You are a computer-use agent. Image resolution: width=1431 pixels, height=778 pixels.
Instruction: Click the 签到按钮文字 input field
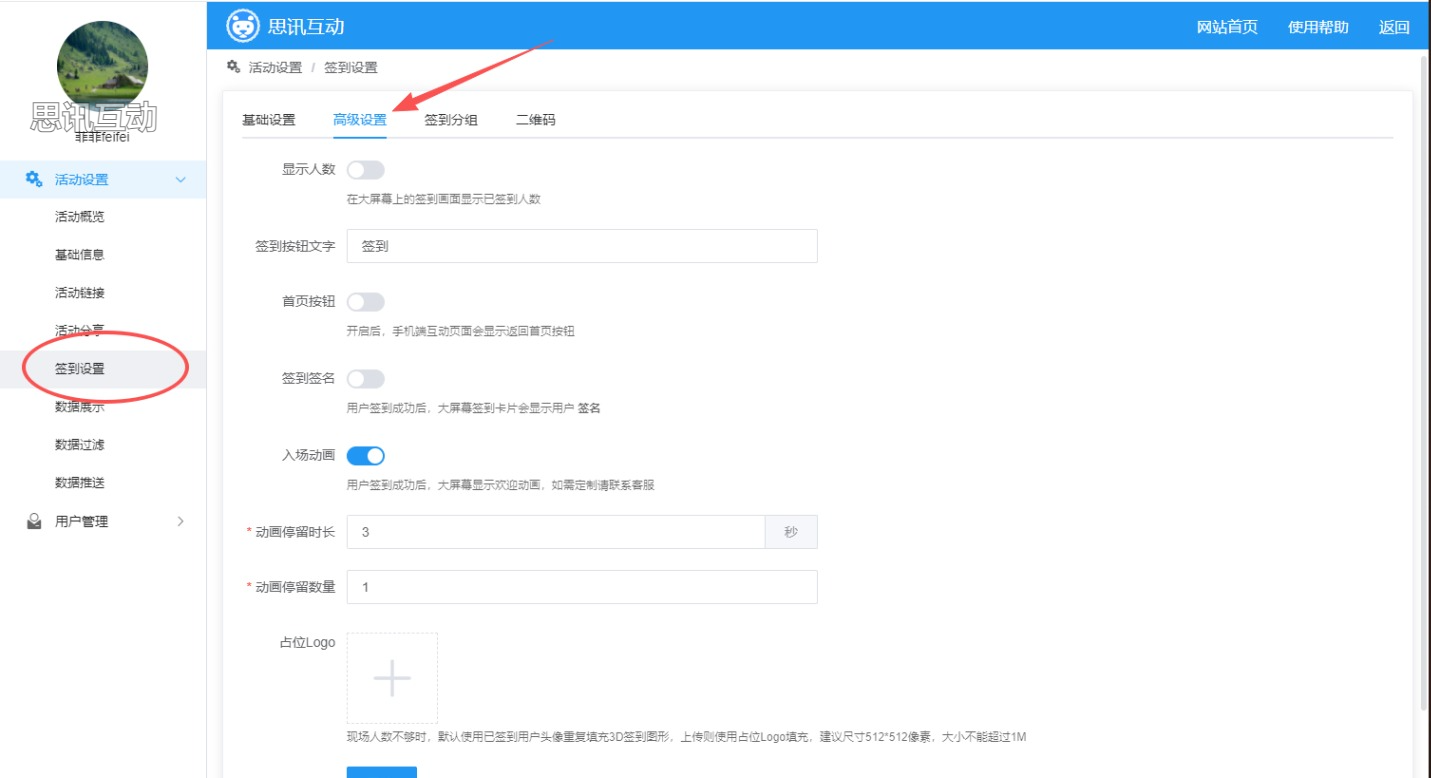tap(581, 246)
